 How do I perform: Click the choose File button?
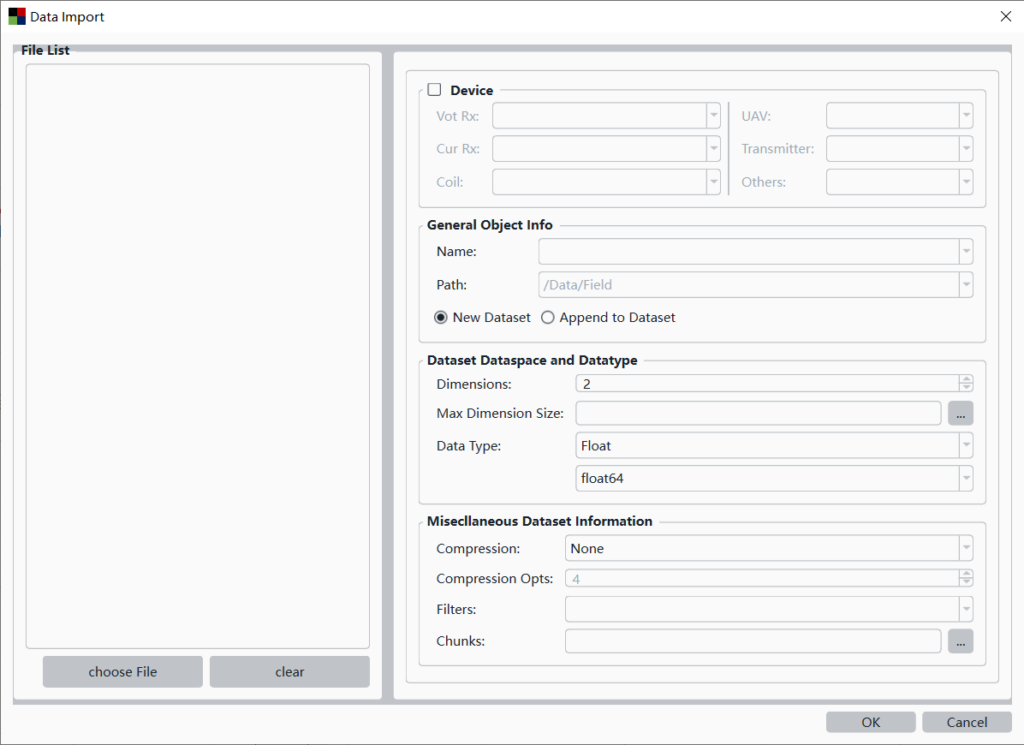tap(122, 672)
